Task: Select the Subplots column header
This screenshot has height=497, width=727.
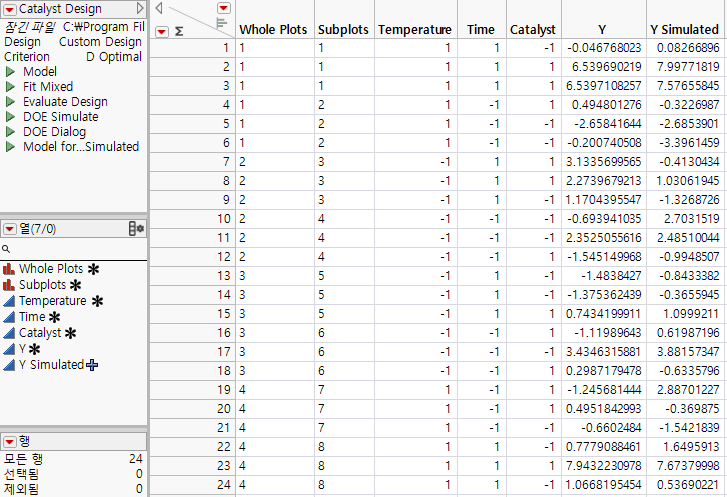Action: [344, 30]
